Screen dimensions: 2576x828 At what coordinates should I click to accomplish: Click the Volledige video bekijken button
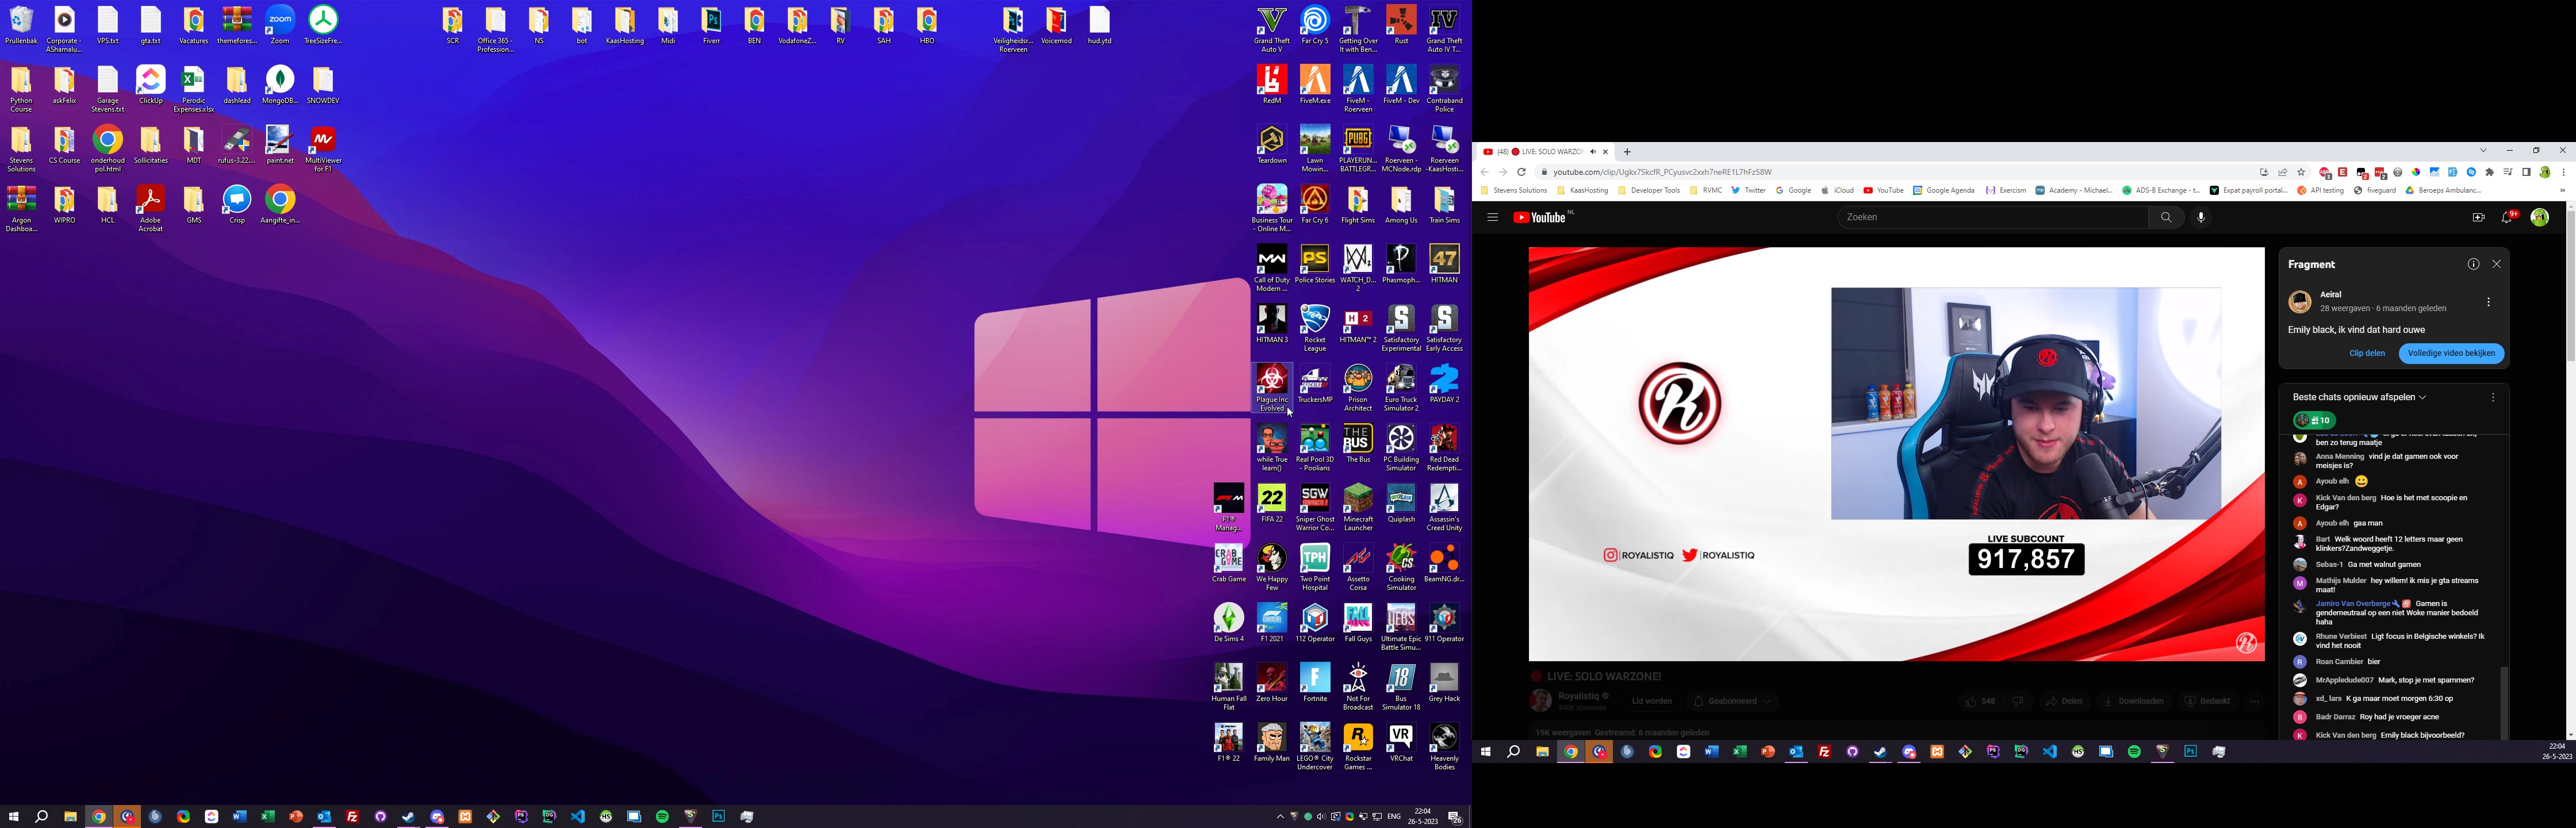click(x=2451, y=353)
